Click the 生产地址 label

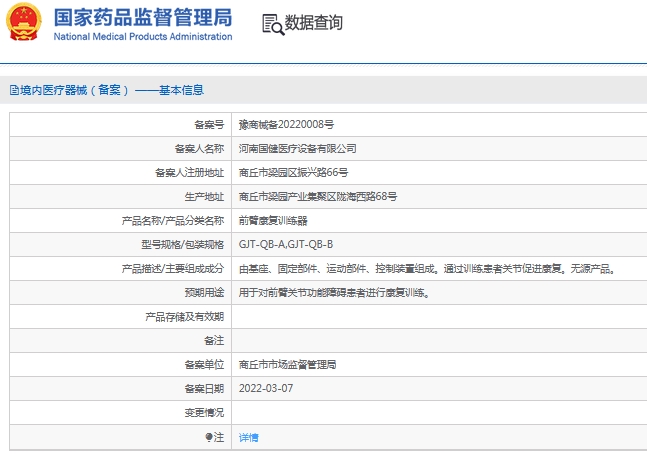click(204, 196)
